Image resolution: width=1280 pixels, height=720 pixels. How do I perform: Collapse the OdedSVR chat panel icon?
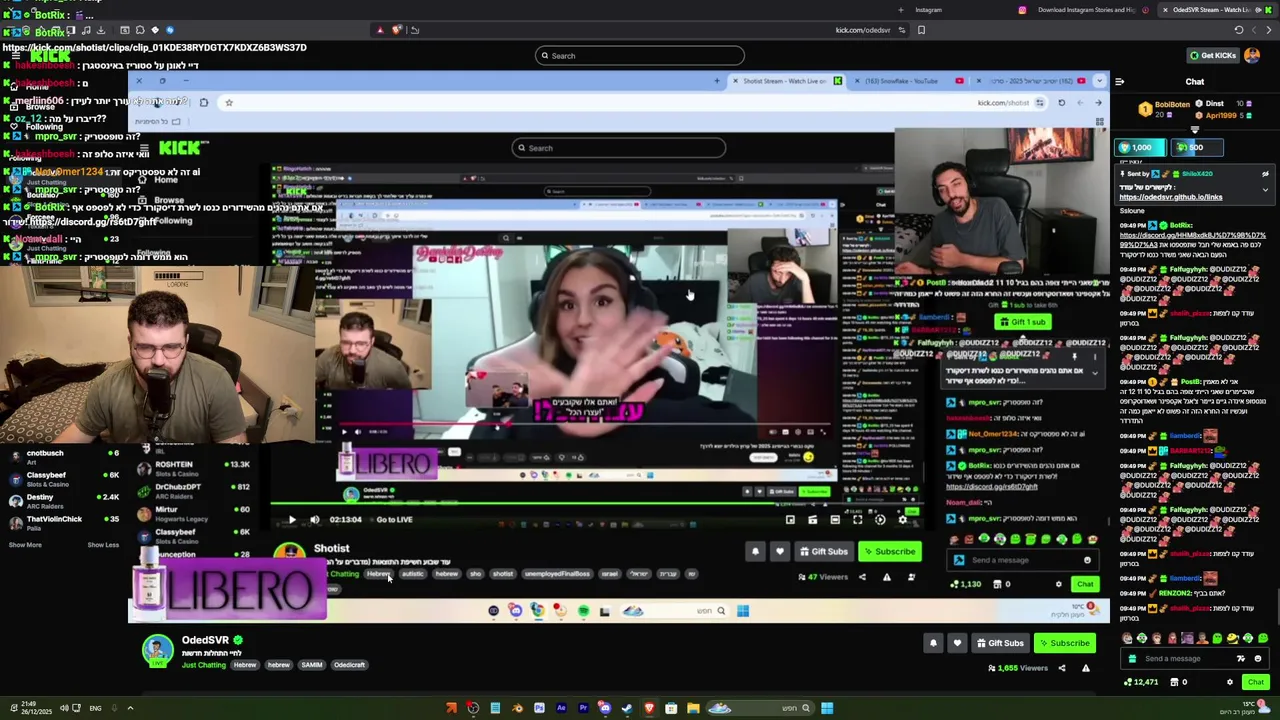(1119, 82)
